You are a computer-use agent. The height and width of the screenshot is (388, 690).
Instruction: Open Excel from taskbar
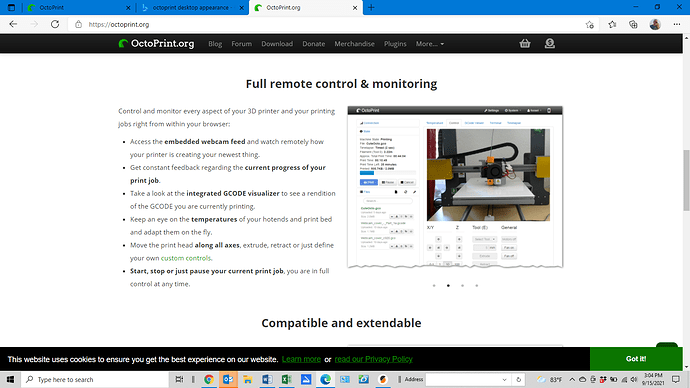click(286, 379)
